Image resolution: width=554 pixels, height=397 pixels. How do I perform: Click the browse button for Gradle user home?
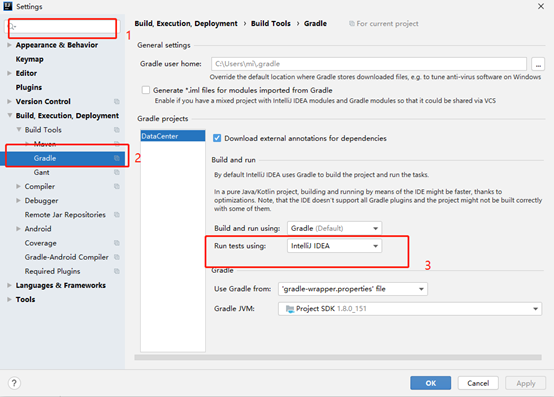point(538,64)
